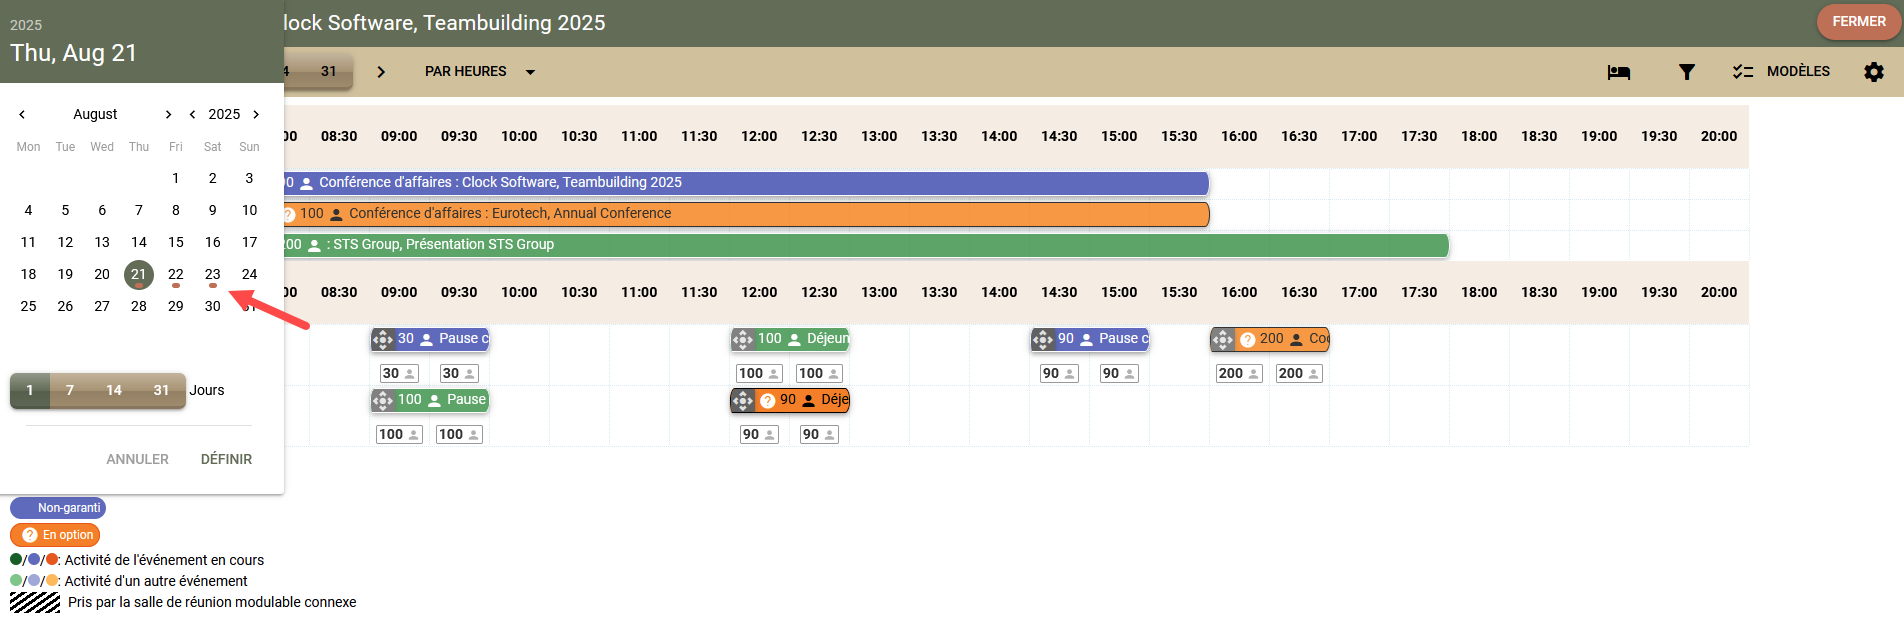The height and width of the screenshot is (619, 1904).
Task: Open the blue 30 Pause activity block
Action: [x=430, y=340]
